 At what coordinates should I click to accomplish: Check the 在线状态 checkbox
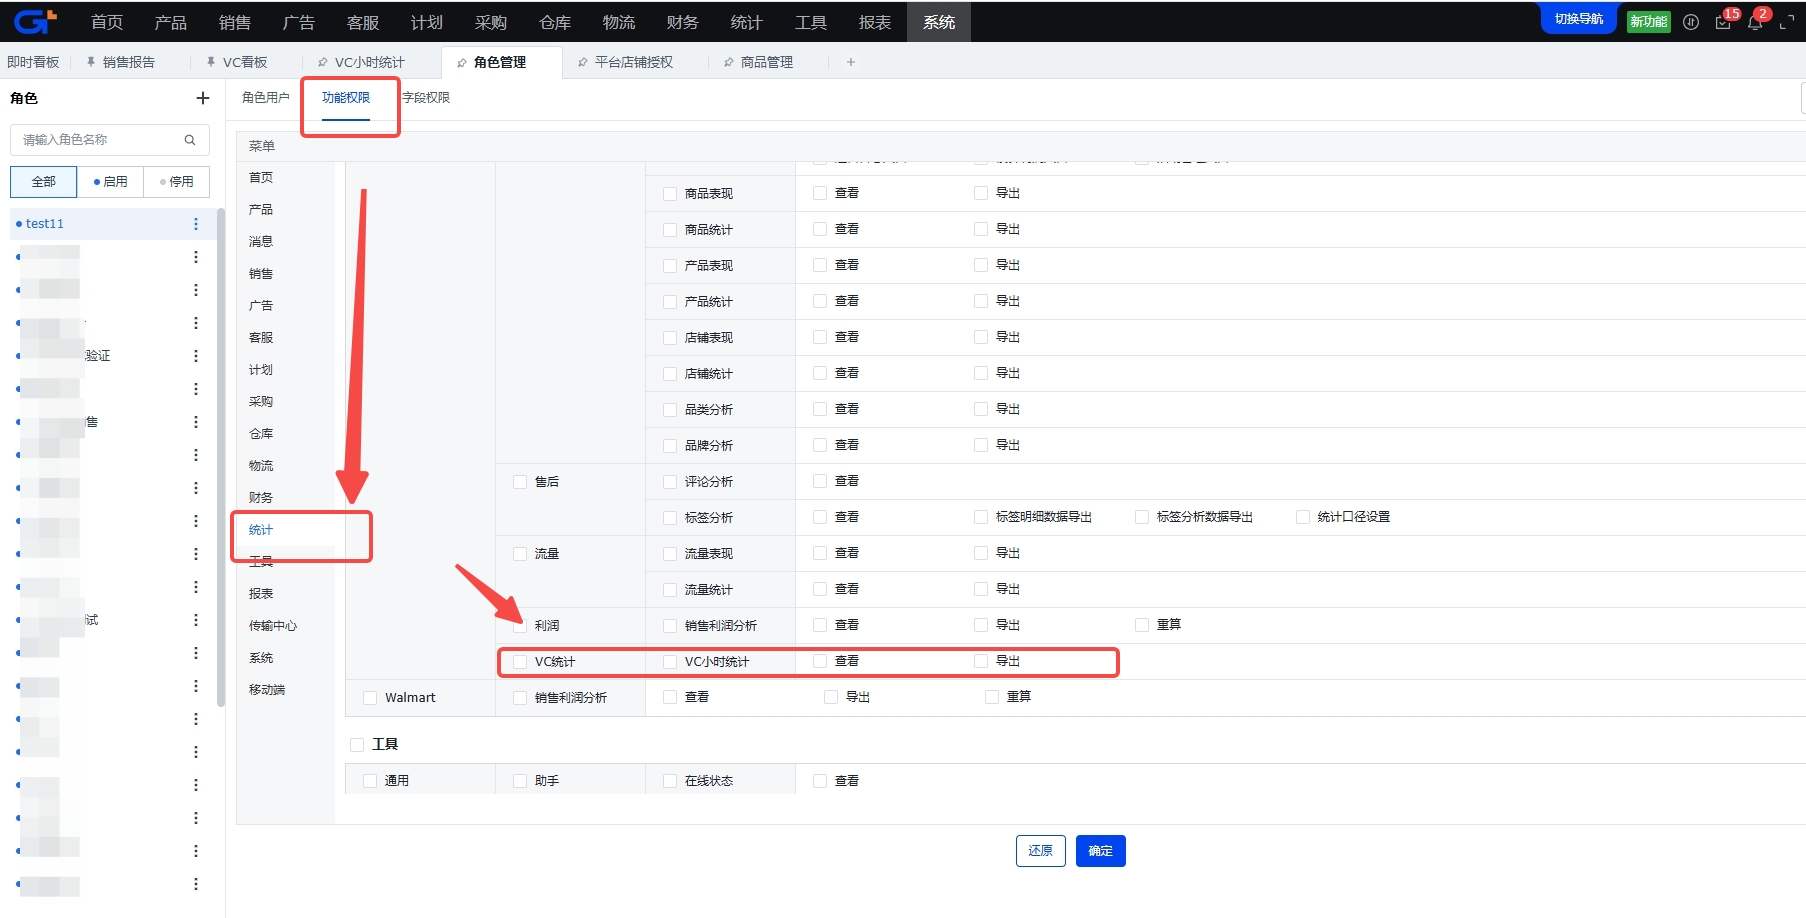670,781
